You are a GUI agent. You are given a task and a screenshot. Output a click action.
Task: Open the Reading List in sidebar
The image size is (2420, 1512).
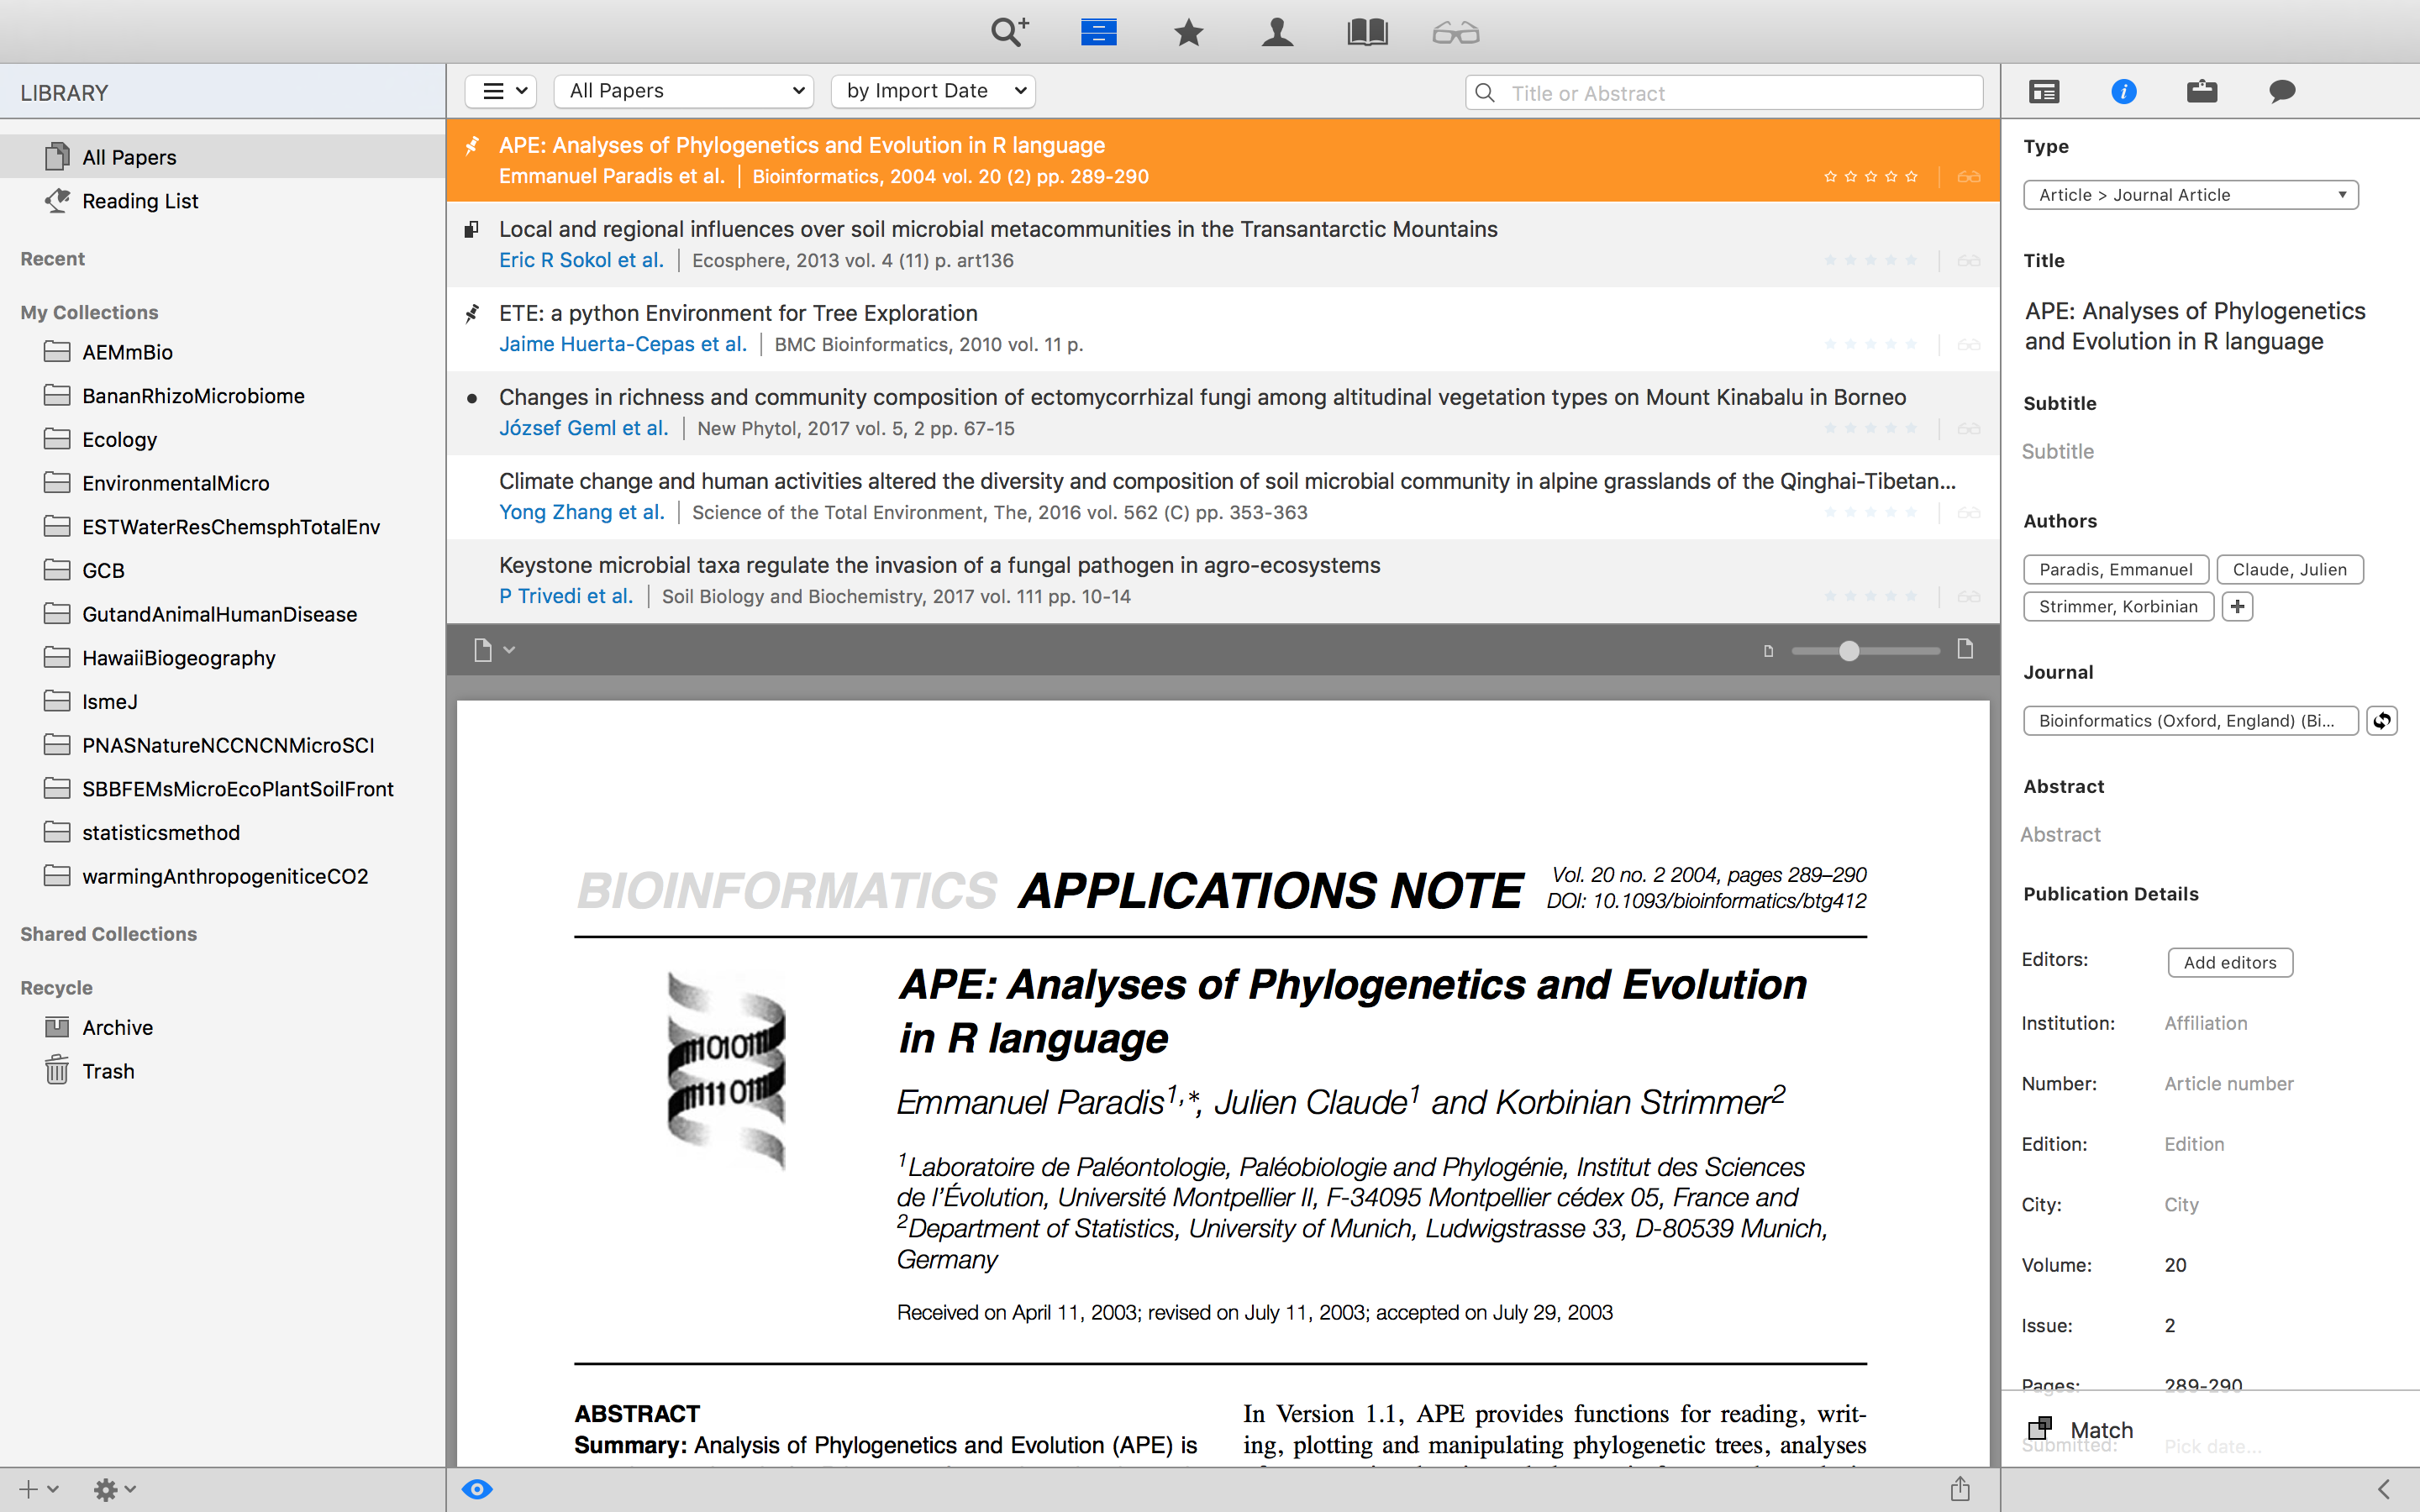pos(222,201)
